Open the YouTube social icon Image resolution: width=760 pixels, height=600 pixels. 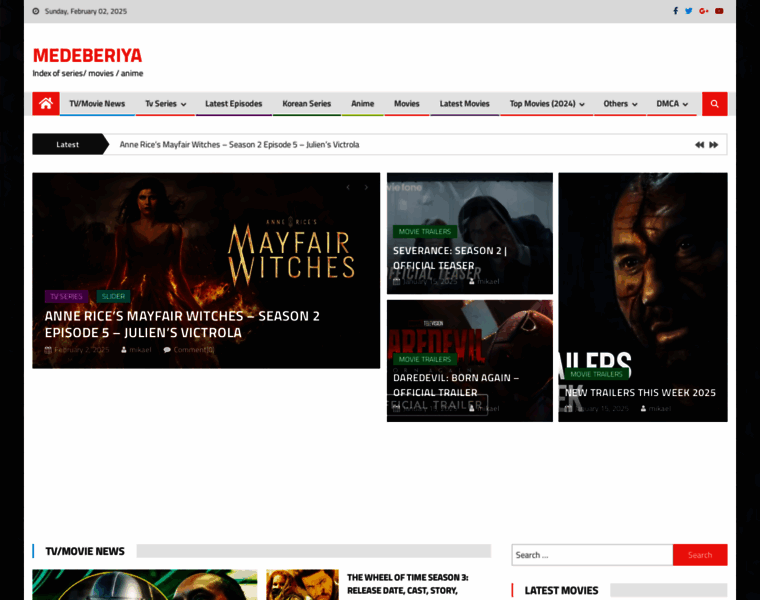pos(719,11)
